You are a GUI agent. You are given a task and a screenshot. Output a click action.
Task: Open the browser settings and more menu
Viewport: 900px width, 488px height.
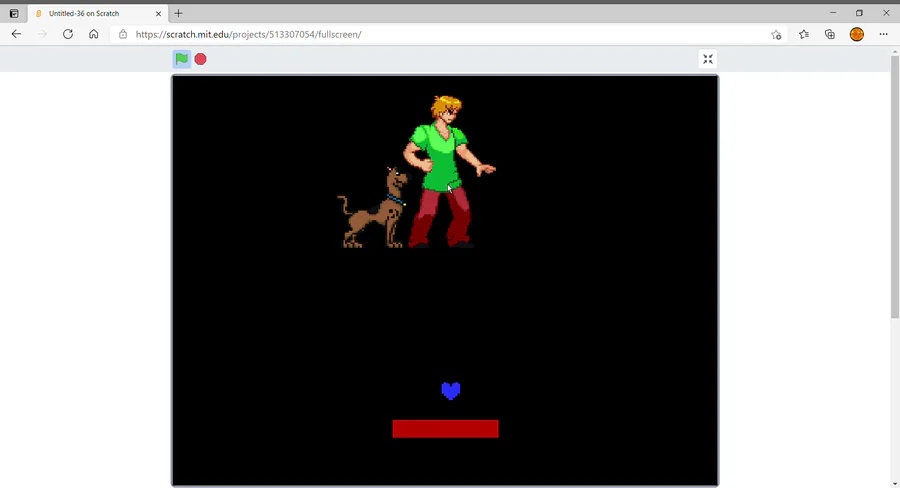click(x=883, y=34)
